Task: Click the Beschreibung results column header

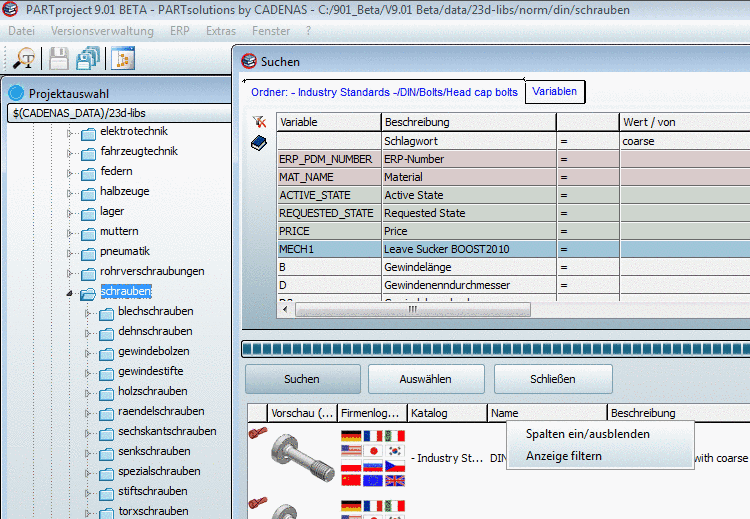Action: [678, 413]
